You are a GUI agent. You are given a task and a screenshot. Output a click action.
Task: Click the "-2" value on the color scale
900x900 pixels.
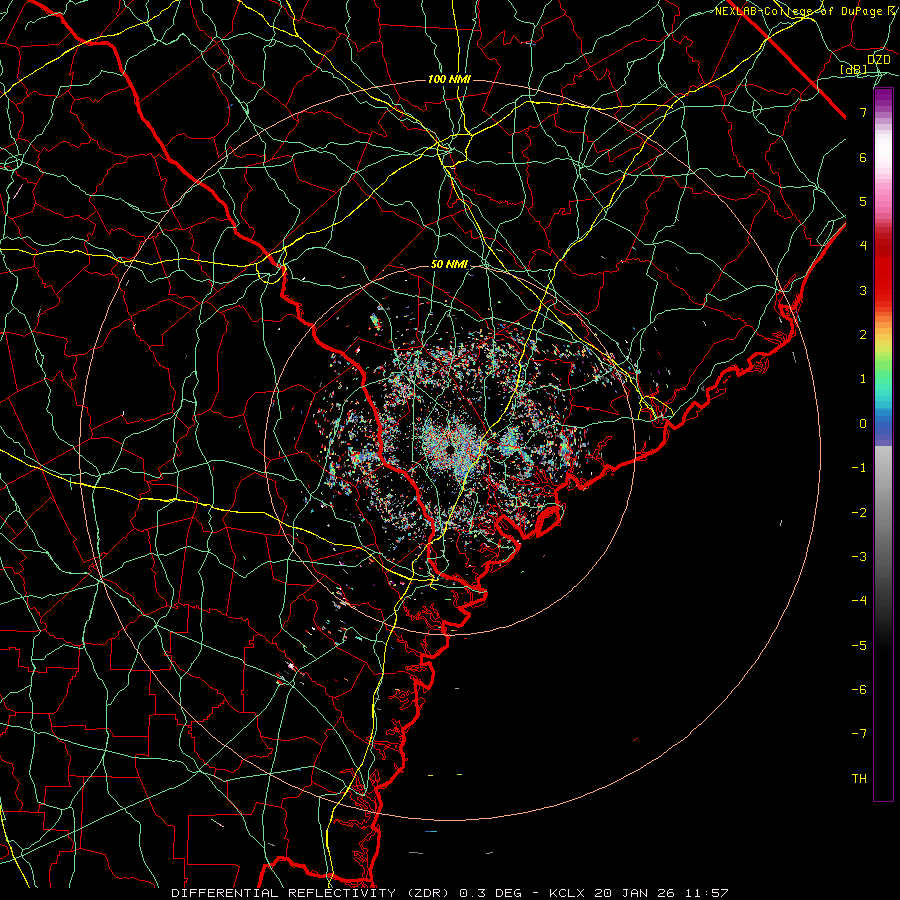[859, 512]
